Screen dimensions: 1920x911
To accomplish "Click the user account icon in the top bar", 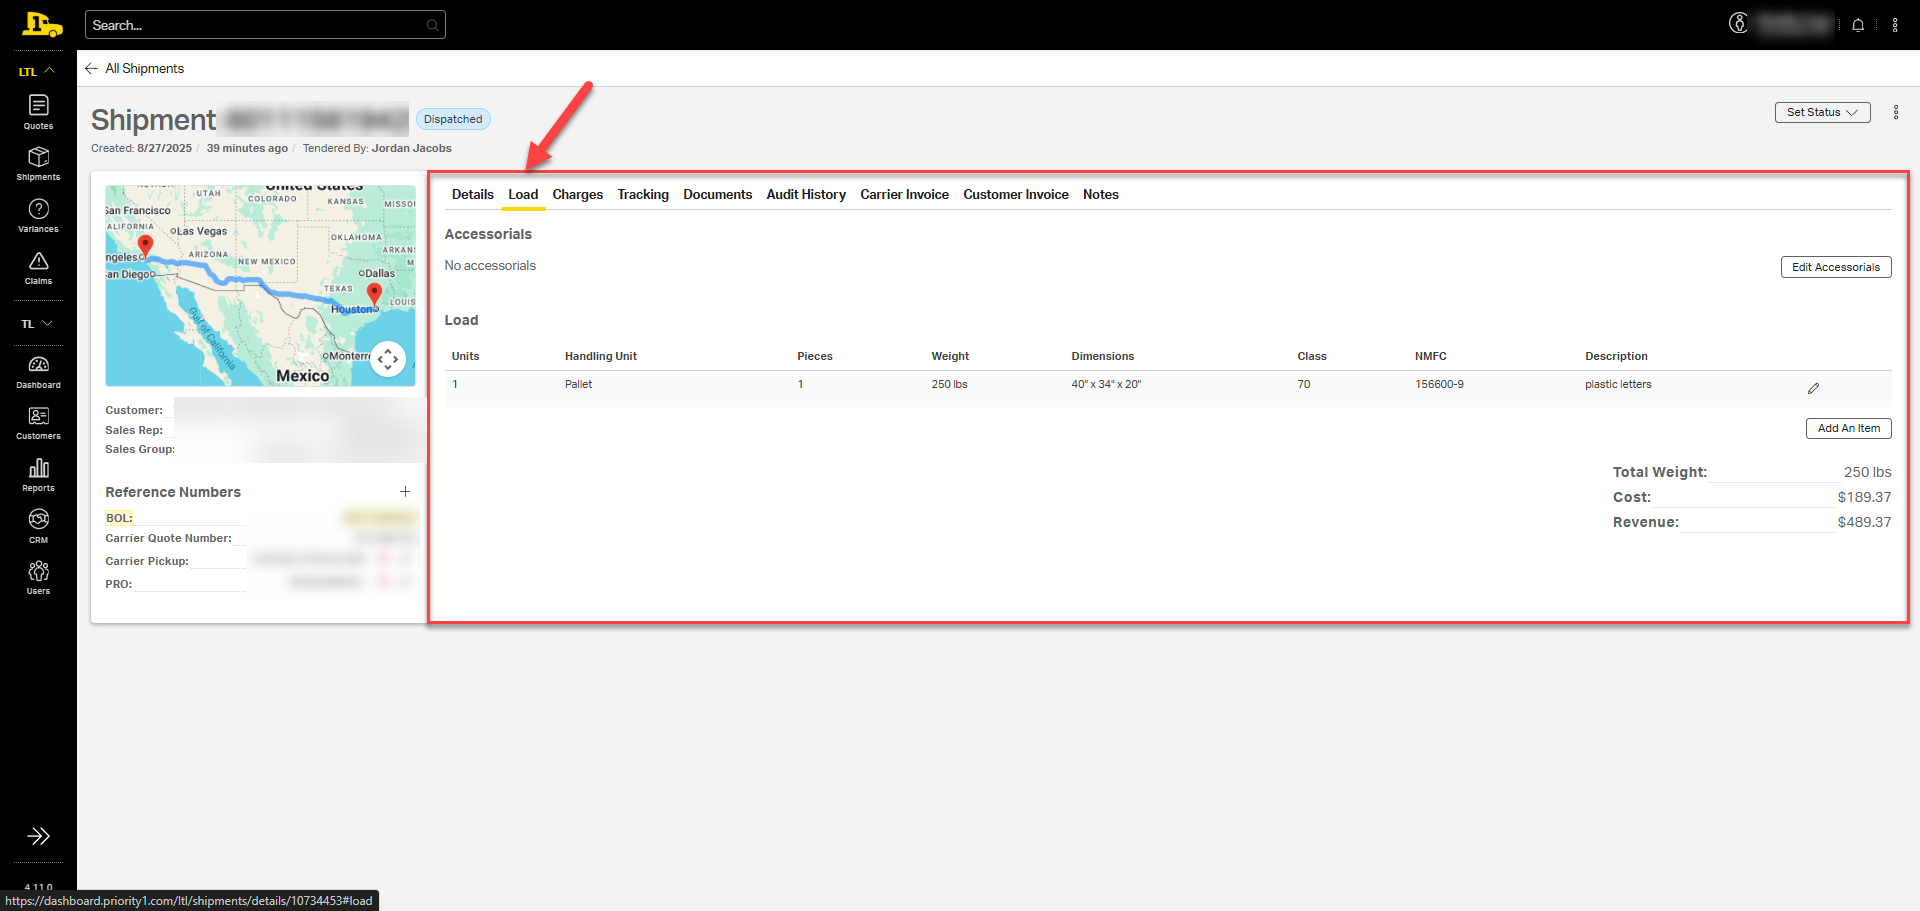I will [1739, 24].
